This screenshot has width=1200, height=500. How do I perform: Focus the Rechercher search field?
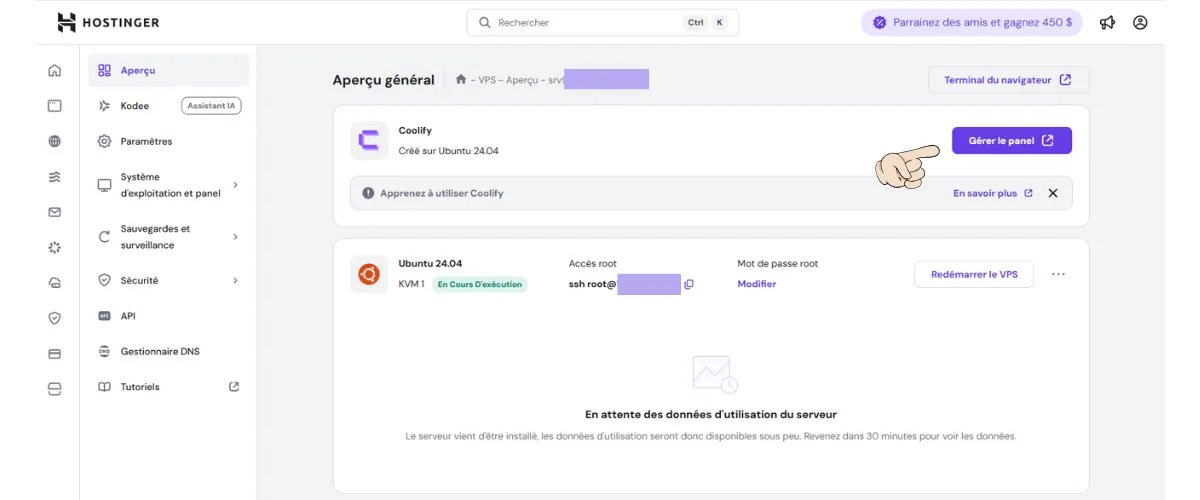pyautogui.click(x=603, y=22)
